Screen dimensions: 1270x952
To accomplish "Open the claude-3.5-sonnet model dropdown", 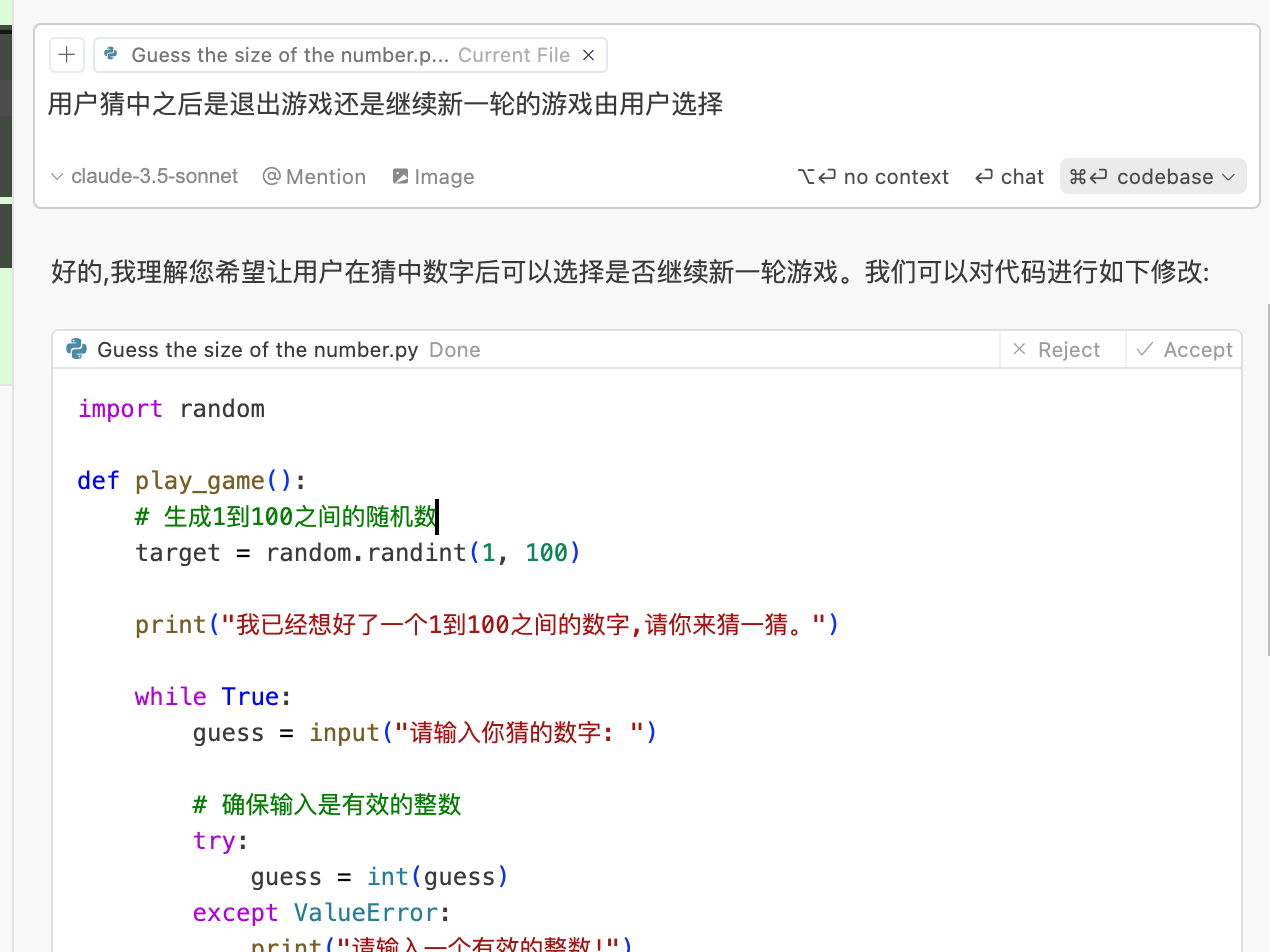I will pyautogui.click(x=154, y=176).
